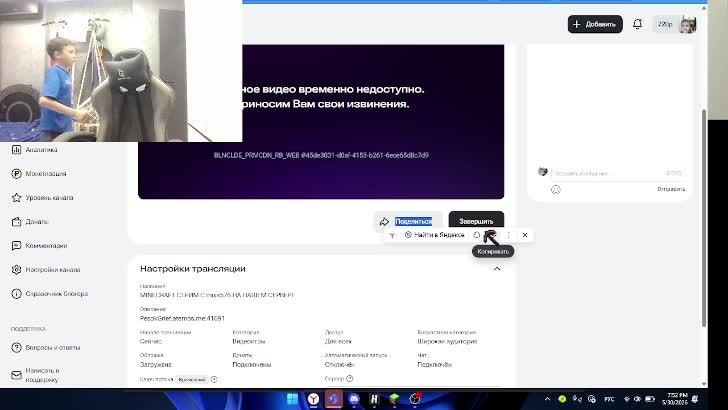This screenshot has height=410, width=728.
Task: Click the РУС language indicator
Action: pos(609,399)
